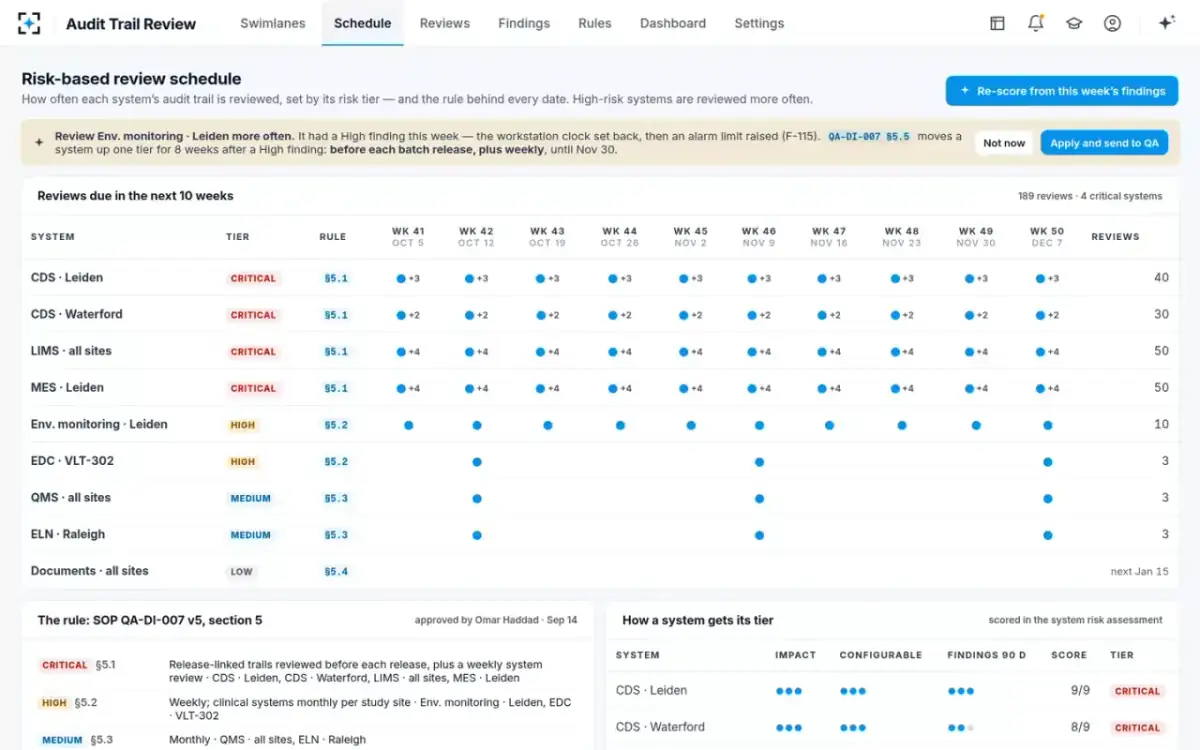Viewport: 1200px width, 750px height.
Task: Switch to the Dashboard tab
Action: tap(673, 23)
